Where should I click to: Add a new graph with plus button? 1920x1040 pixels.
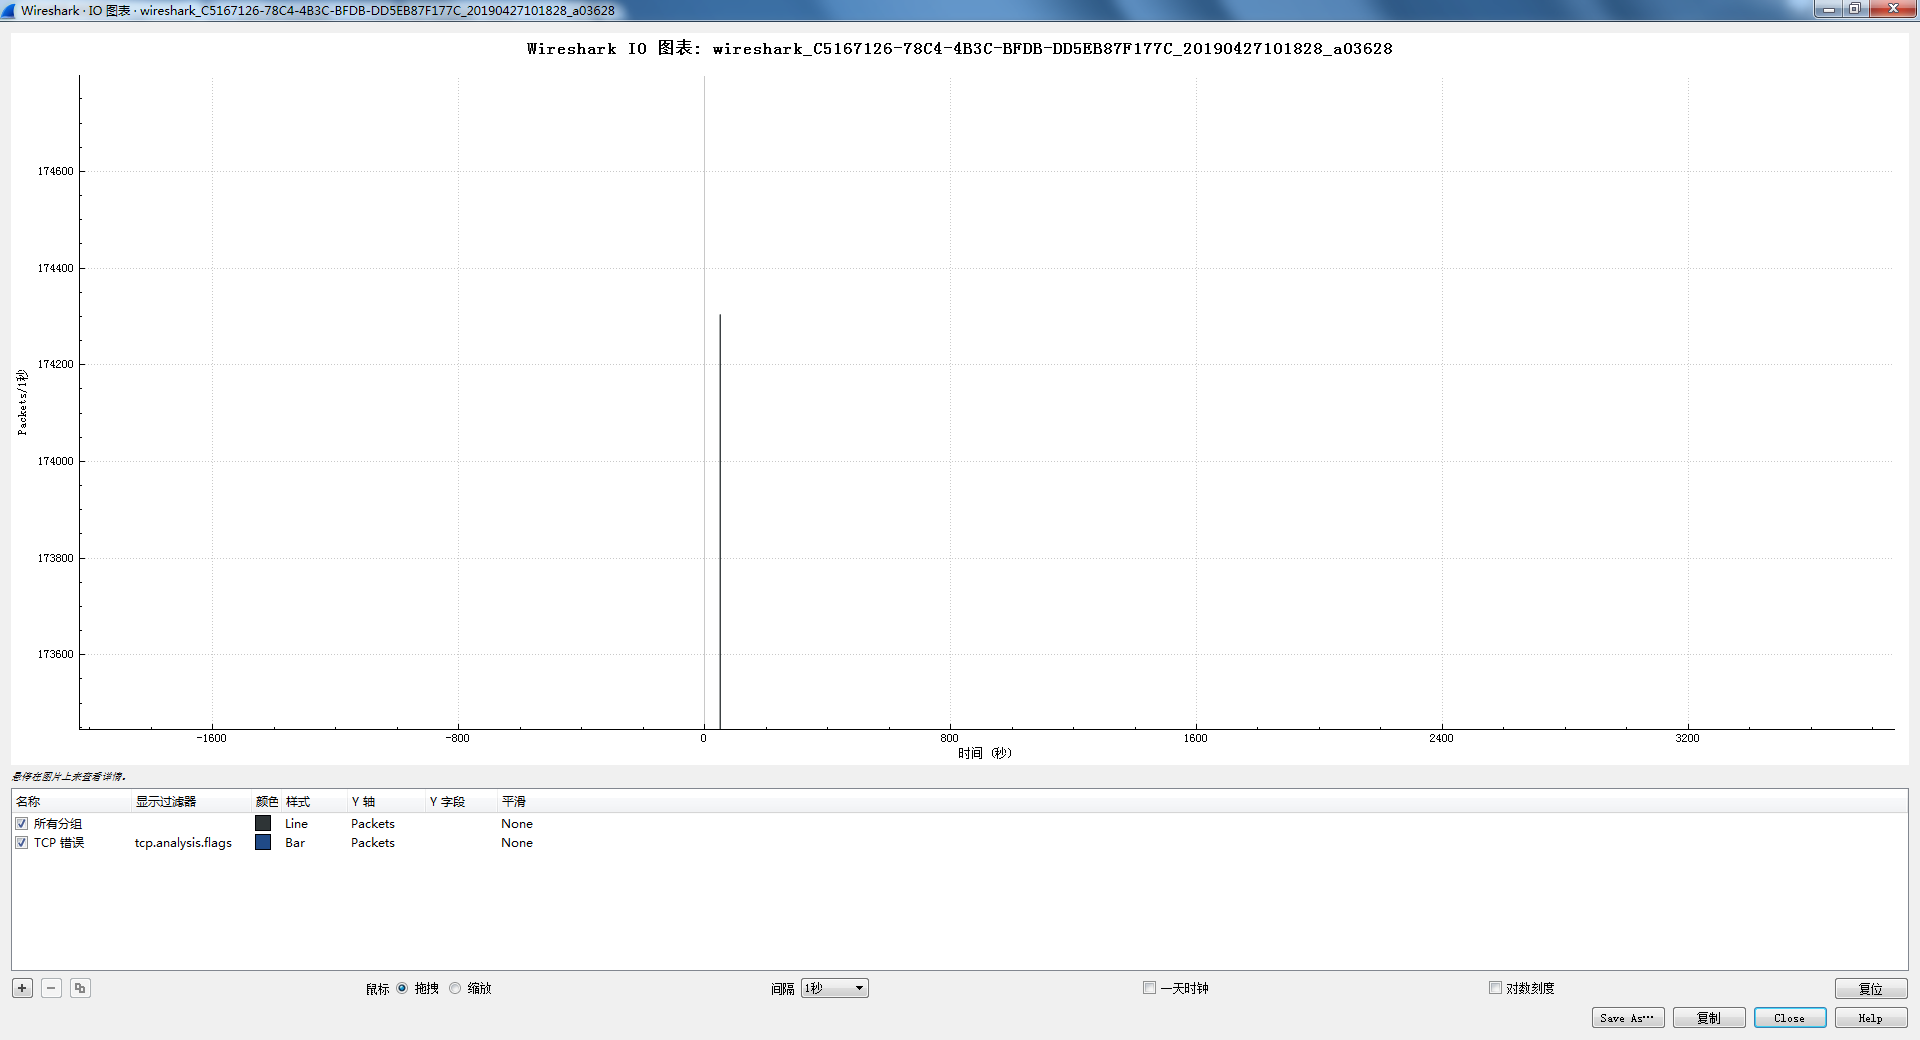click(22, 988)
